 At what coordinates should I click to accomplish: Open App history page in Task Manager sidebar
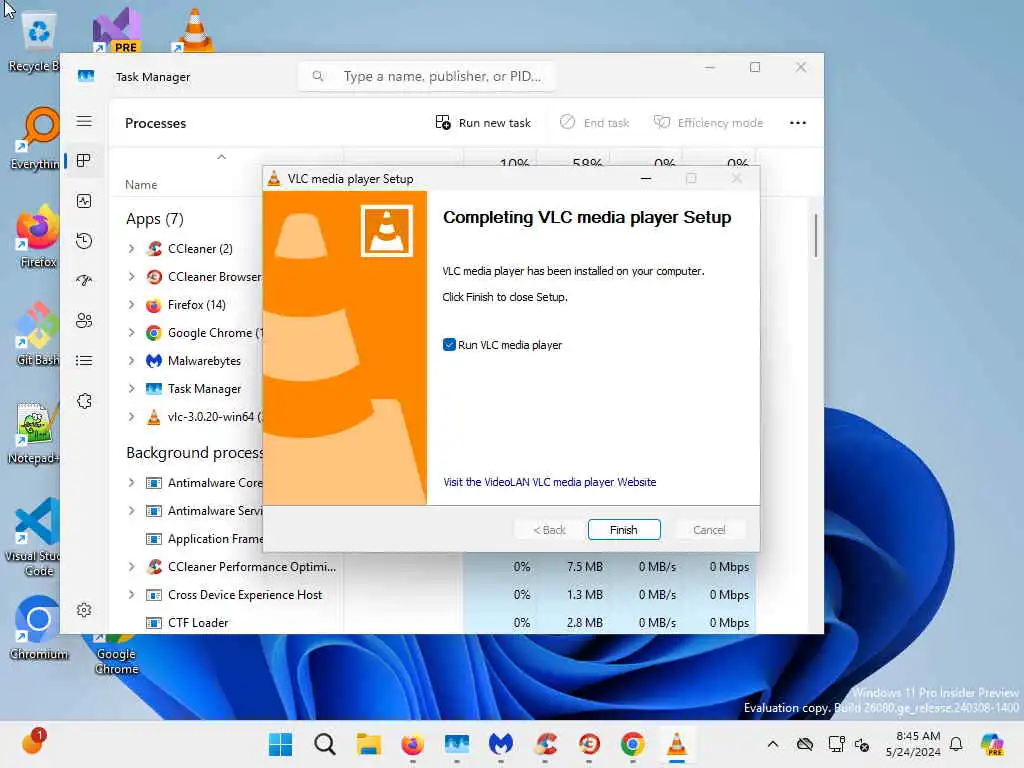pos(84,241)
